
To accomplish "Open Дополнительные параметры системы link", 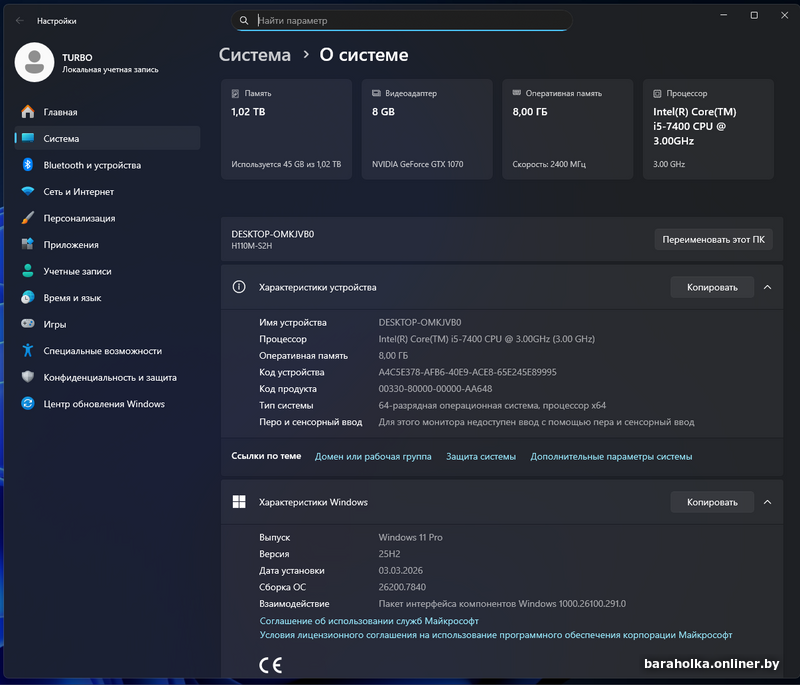I will click(611, 456).
